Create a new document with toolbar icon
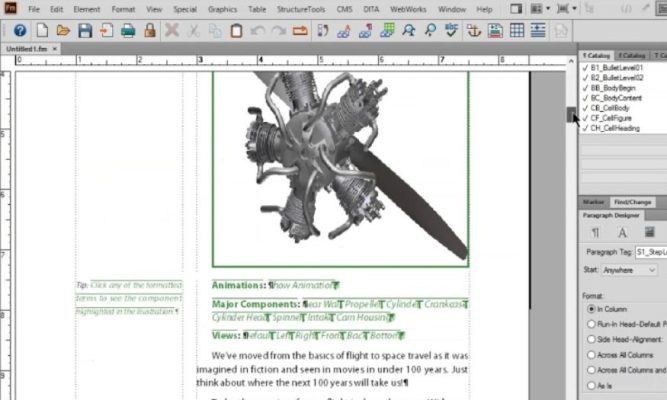 click(44, 30)
